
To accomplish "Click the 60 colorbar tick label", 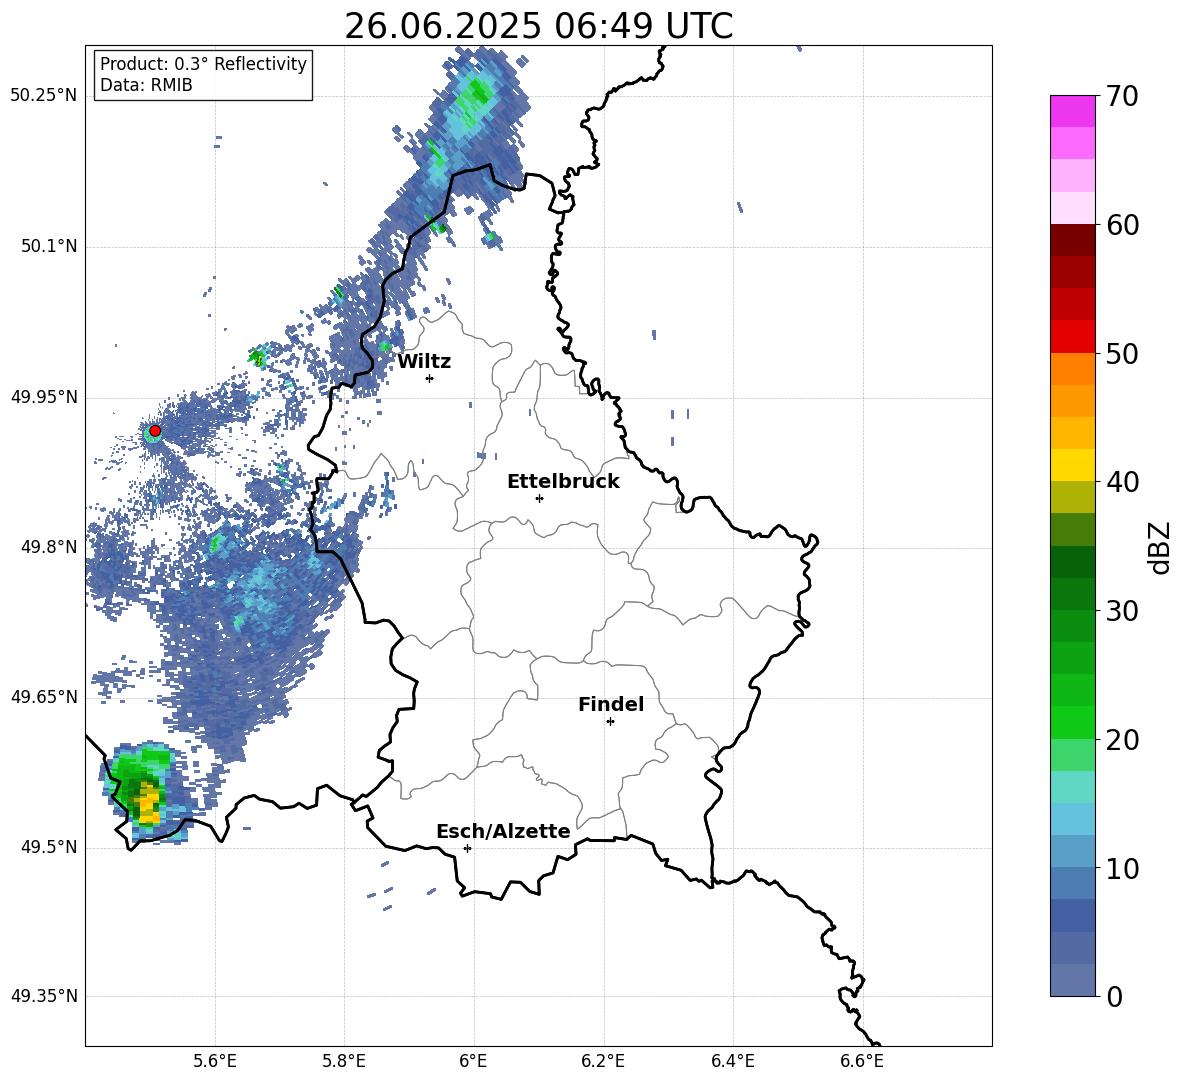I will point(1121,225).
